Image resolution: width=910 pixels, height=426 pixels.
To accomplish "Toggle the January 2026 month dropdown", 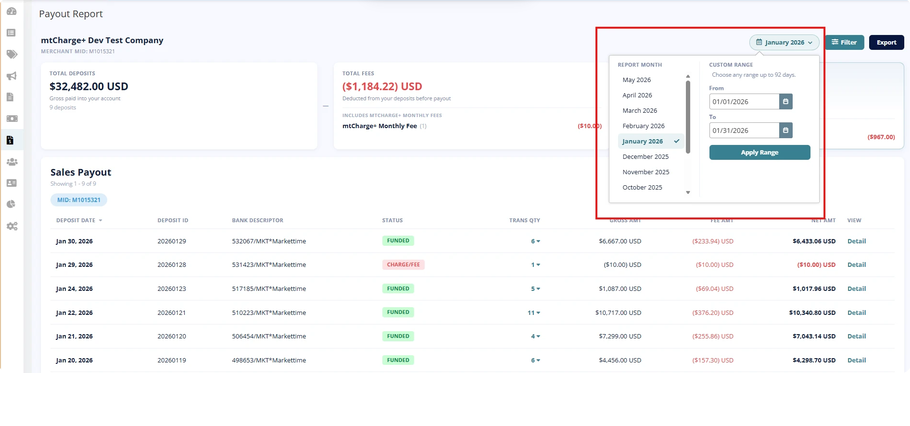I will [784, 42].
